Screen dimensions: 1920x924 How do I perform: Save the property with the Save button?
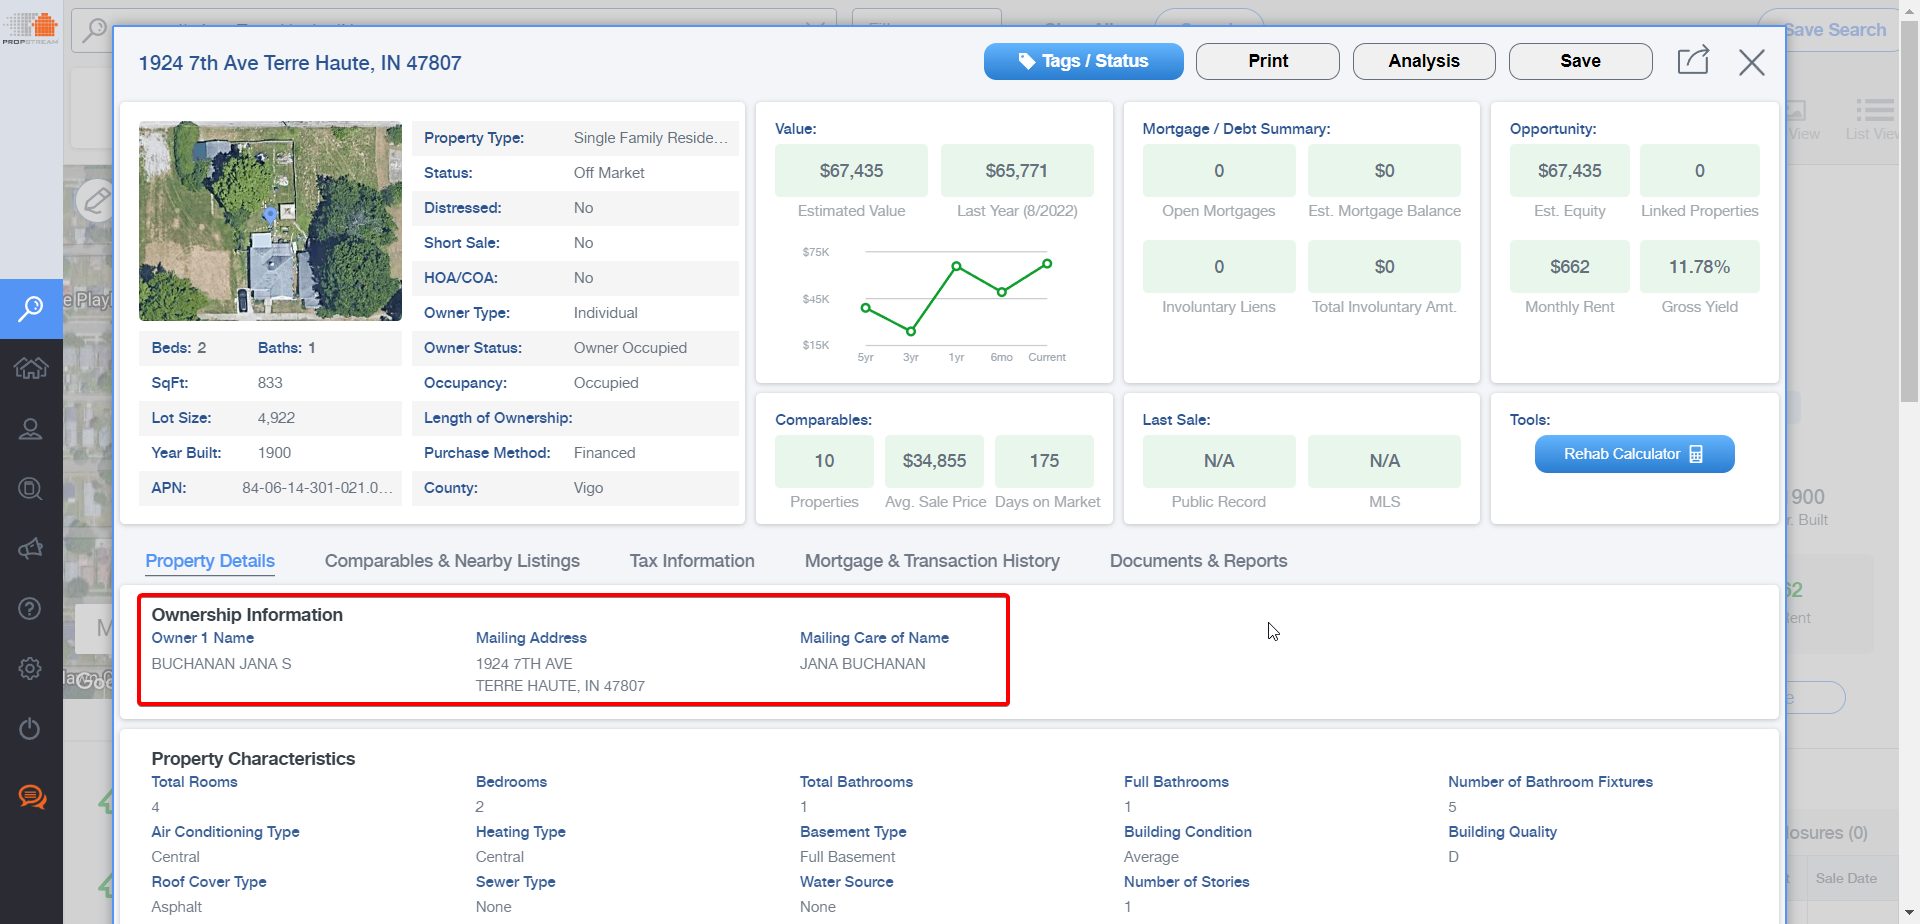point(1580,61)
